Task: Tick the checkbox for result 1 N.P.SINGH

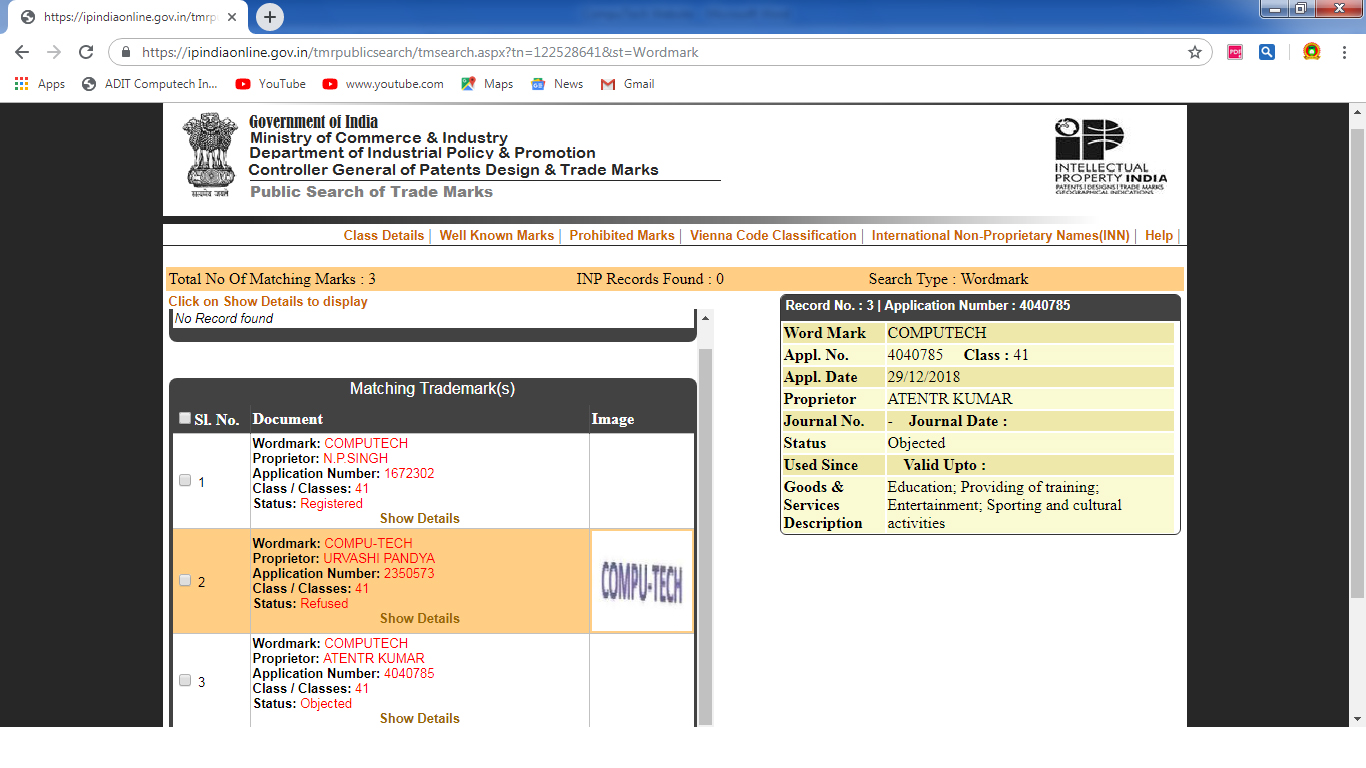Action: coord(185,480)
